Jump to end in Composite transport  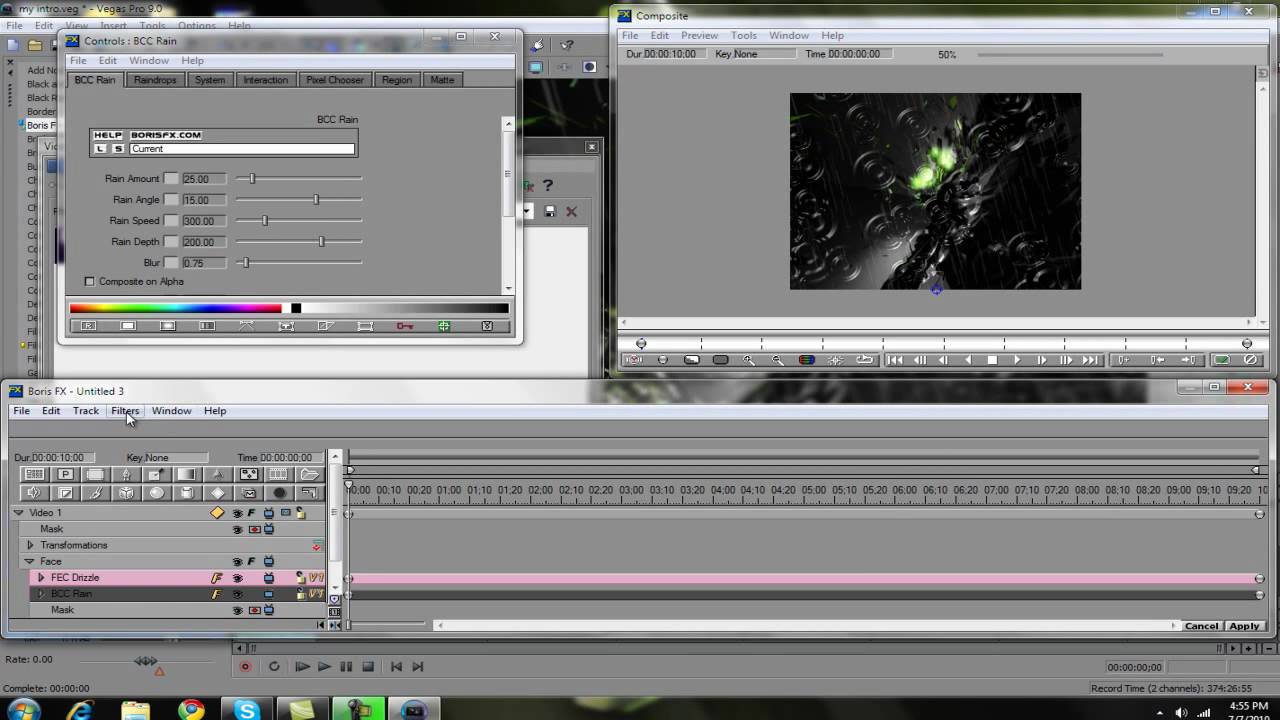pyautogui.click(x=1090, y=360)
